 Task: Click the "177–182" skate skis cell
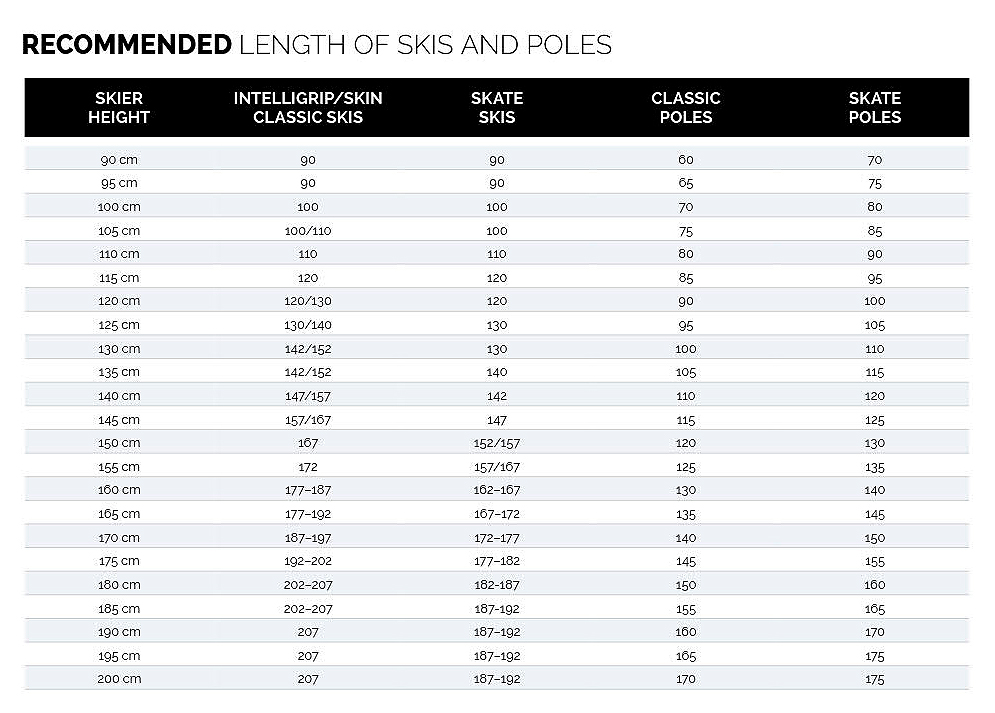click(497, 561)
